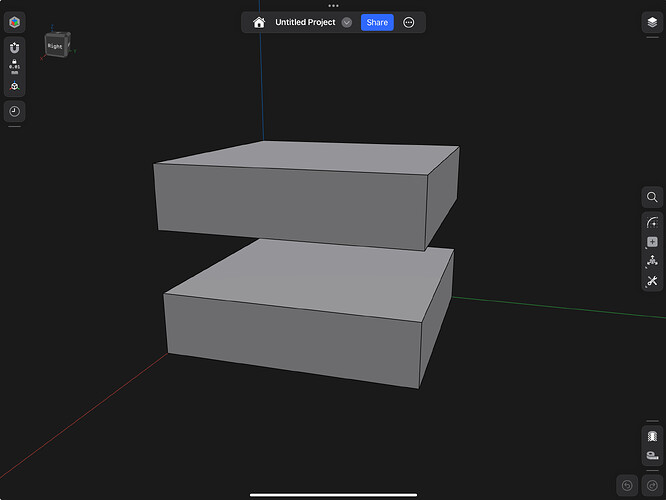Tap the three-dot multitasking indicator at top
Viewport: 666px width, 500px height.
pos(333,6)
